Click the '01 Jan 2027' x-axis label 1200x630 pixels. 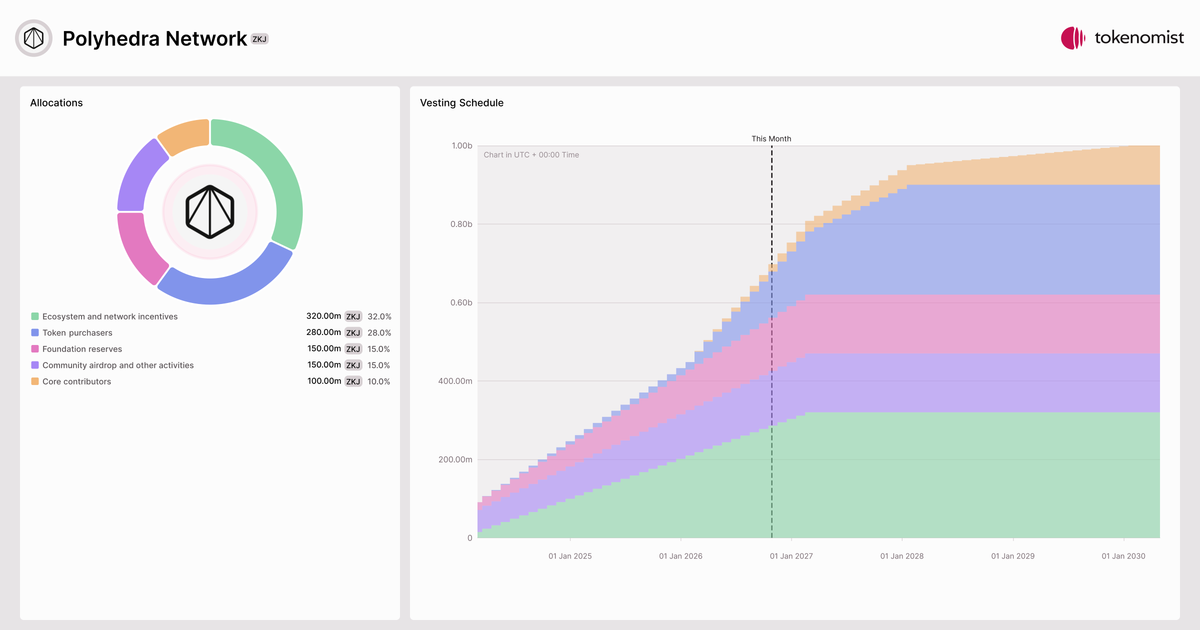click(x=792, y=555)
